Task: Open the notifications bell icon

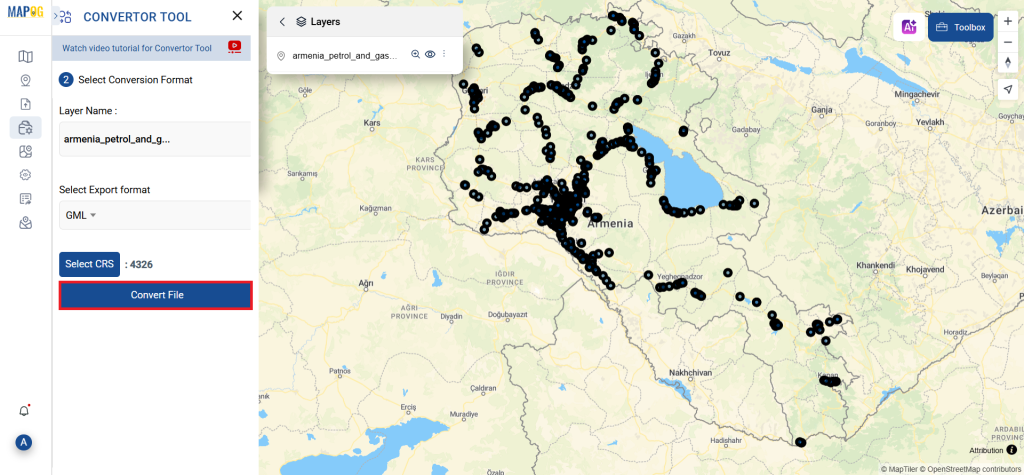Action: point(25,410)
